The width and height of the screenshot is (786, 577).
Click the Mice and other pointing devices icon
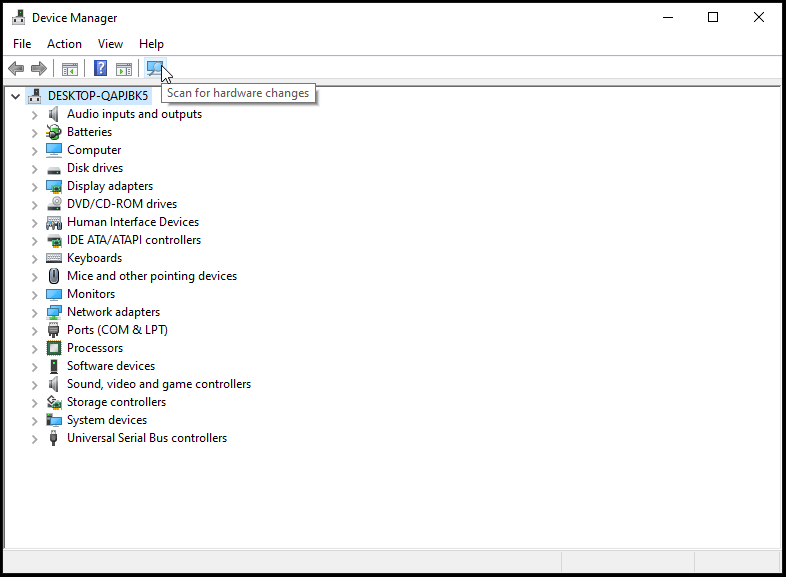54,276
